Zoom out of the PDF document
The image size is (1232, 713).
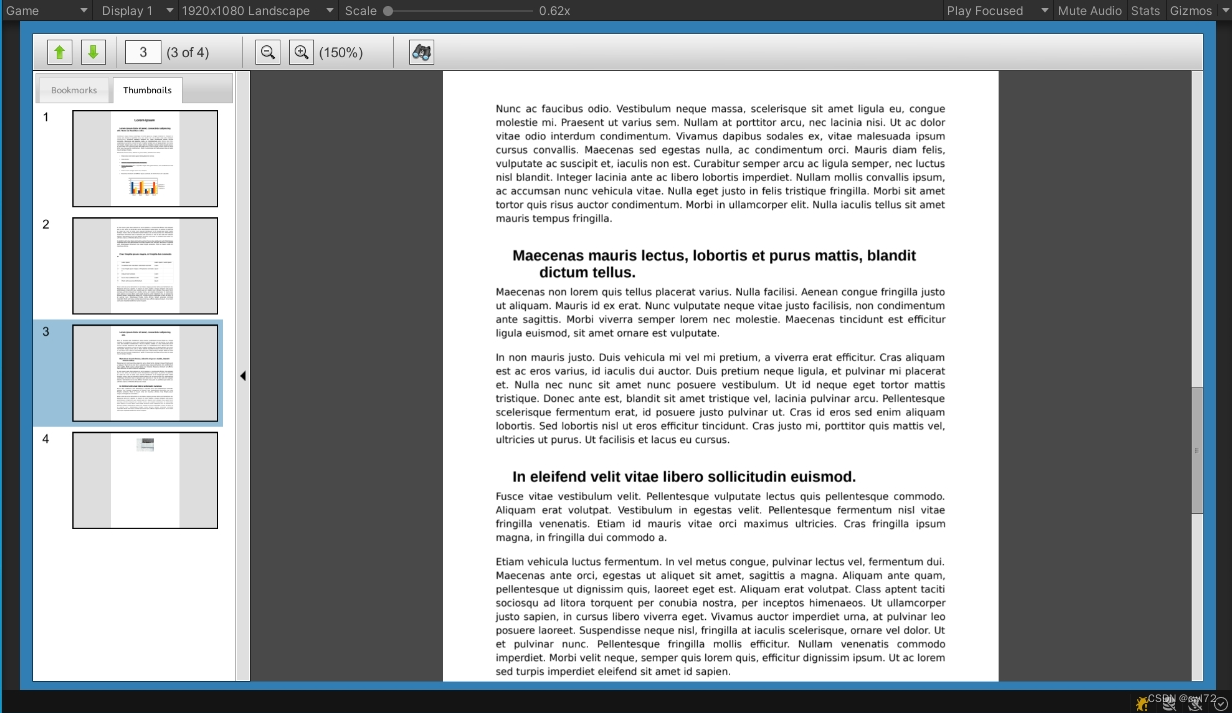[267, 51]
